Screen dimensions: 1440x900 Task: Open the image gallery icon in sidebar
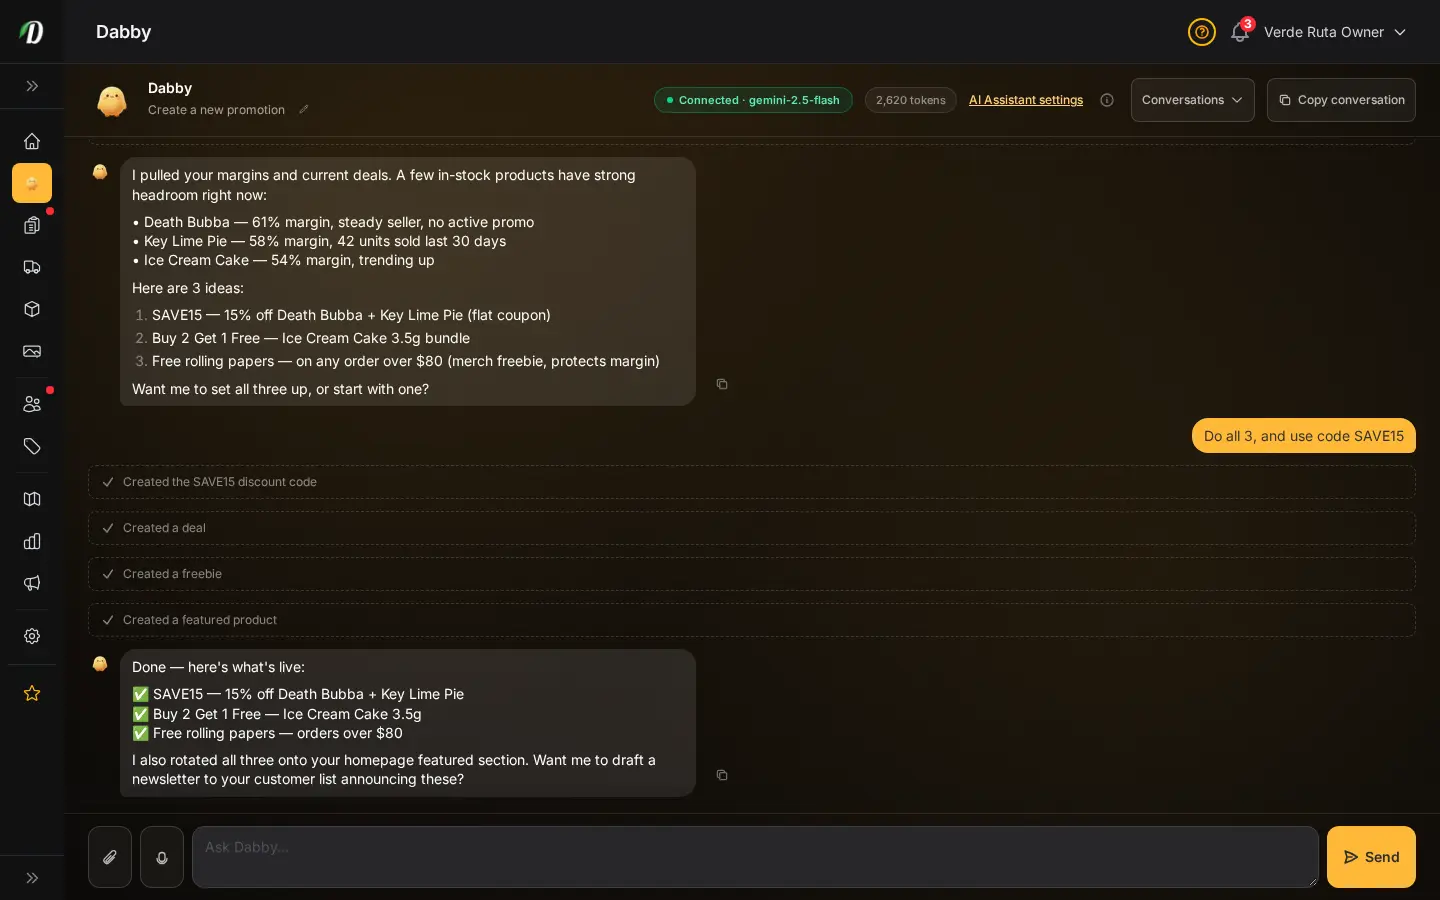tap(32, 351)
